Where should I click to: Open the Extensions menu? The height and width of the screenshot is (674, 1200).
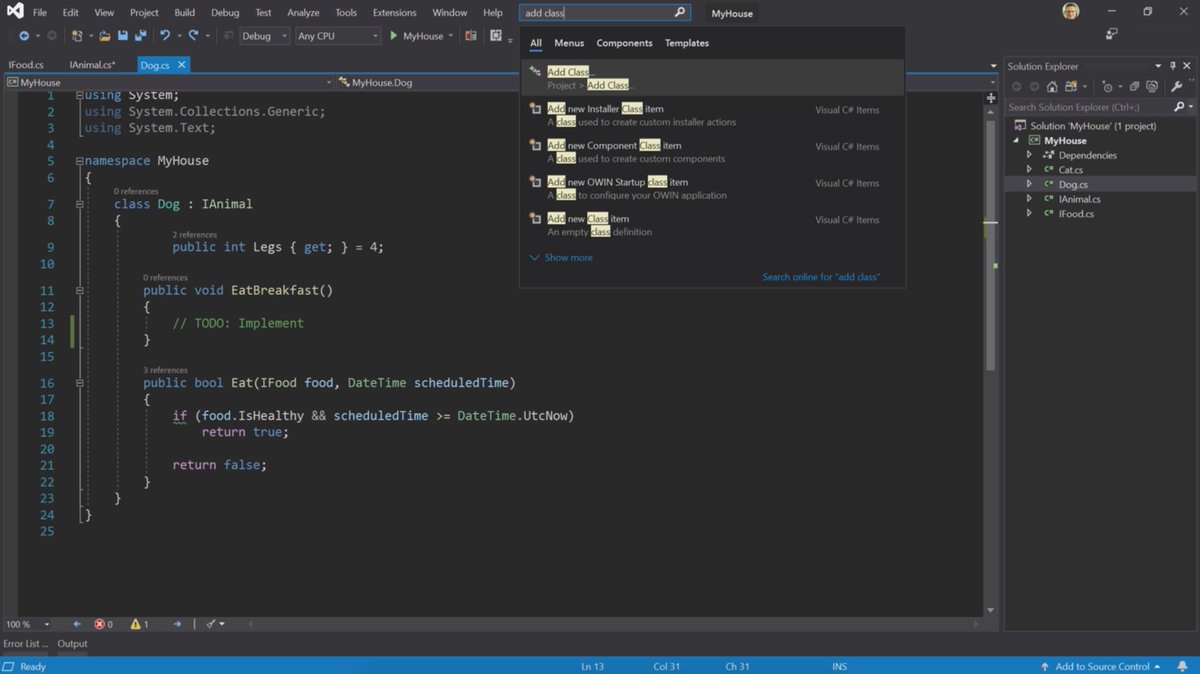(x=394, y=13)
